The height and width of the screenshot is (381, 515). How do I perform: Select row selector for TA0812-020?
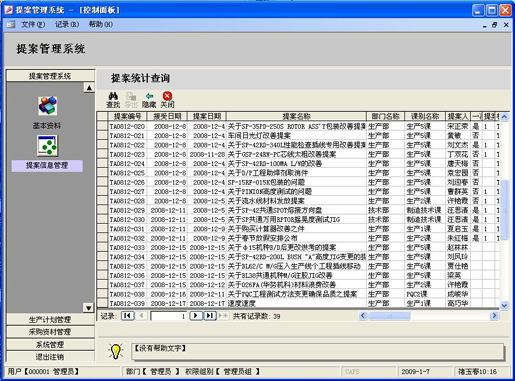(x=103, y=126)
